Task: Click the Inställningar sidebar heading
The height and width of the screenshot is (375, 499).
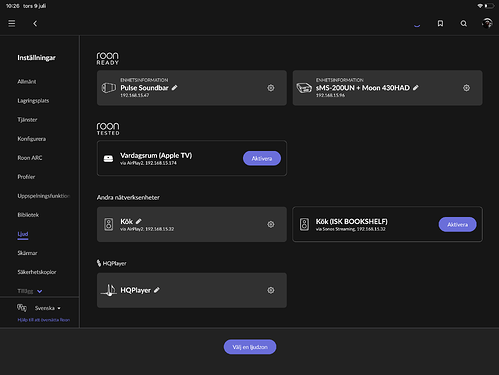Action: pyautogui.click(x=36, y=58)
